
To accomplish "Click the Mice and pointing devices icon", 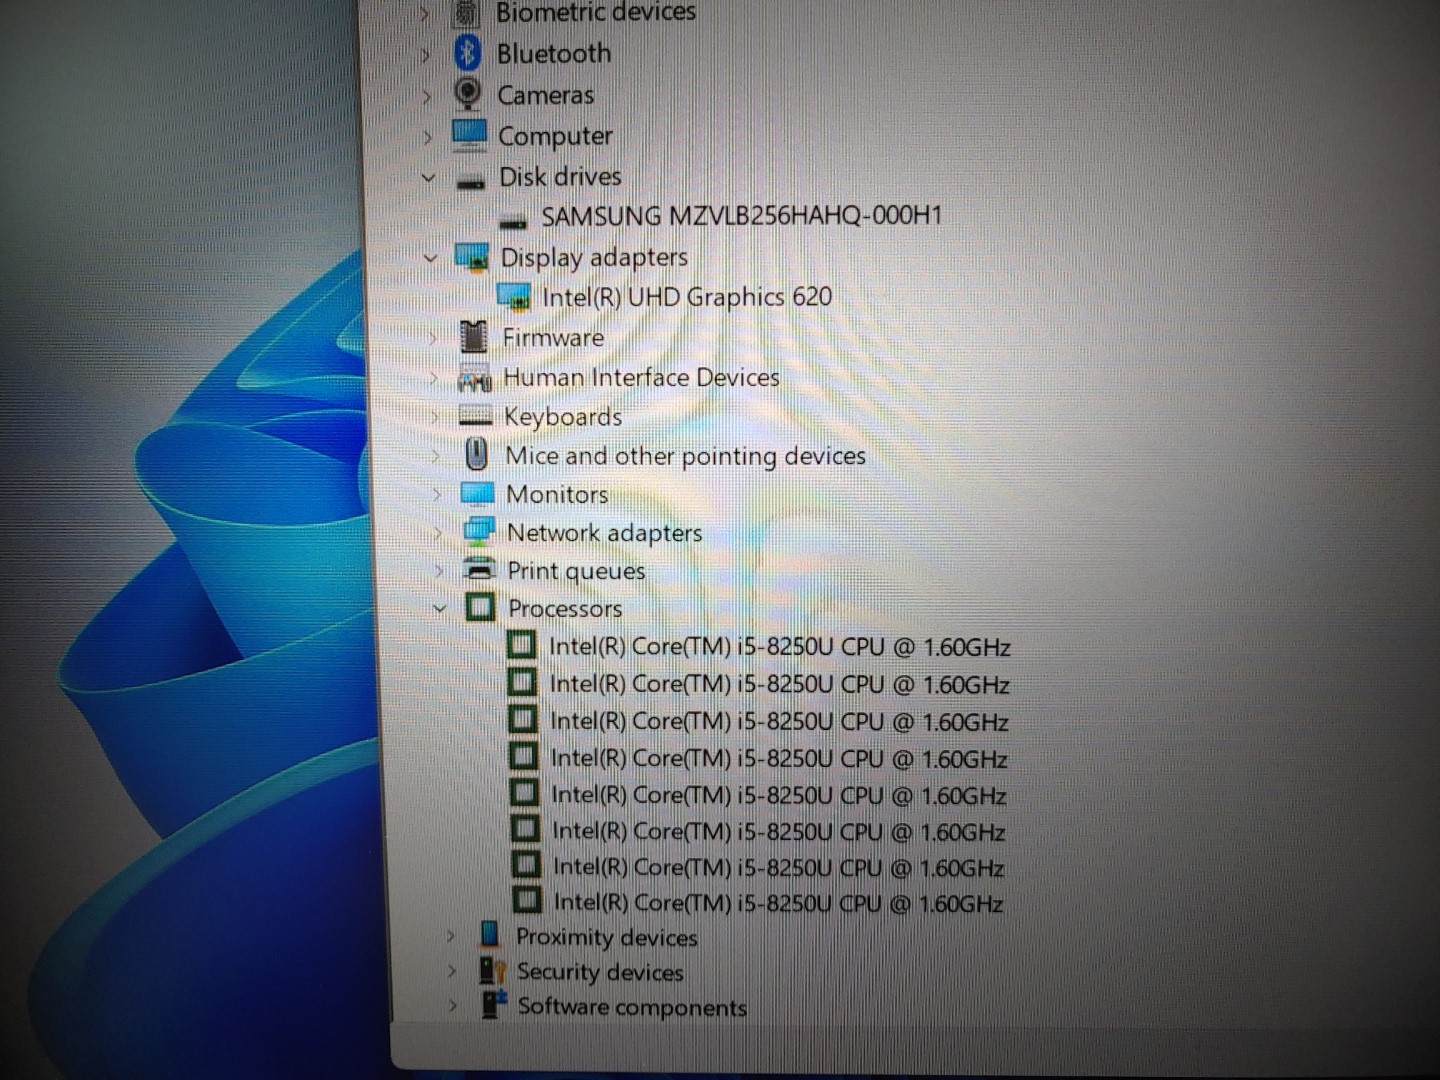I will click(477, 455).
